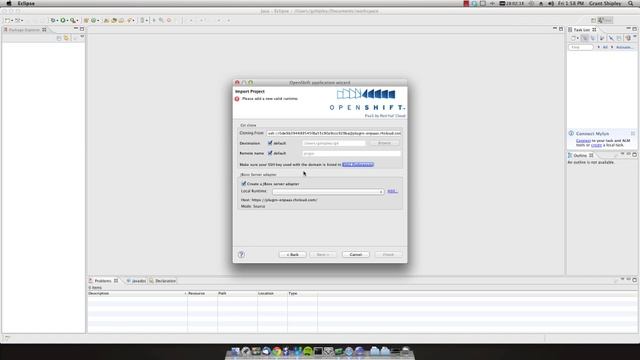The width and height of the screenshot is (640, 360).
Task: Click the Back button in wizard
Action: 293,254
